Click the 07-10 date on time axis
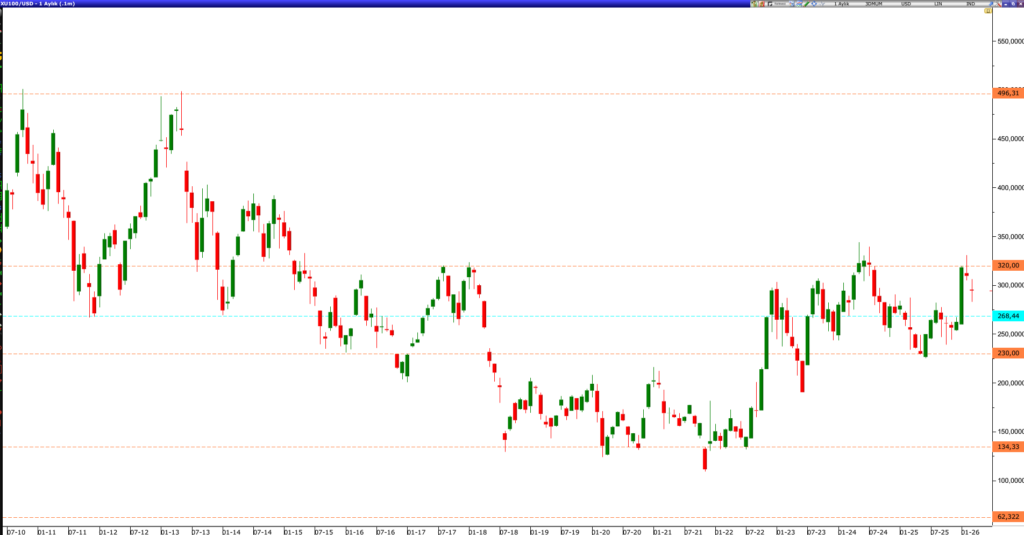 point(16,530)
